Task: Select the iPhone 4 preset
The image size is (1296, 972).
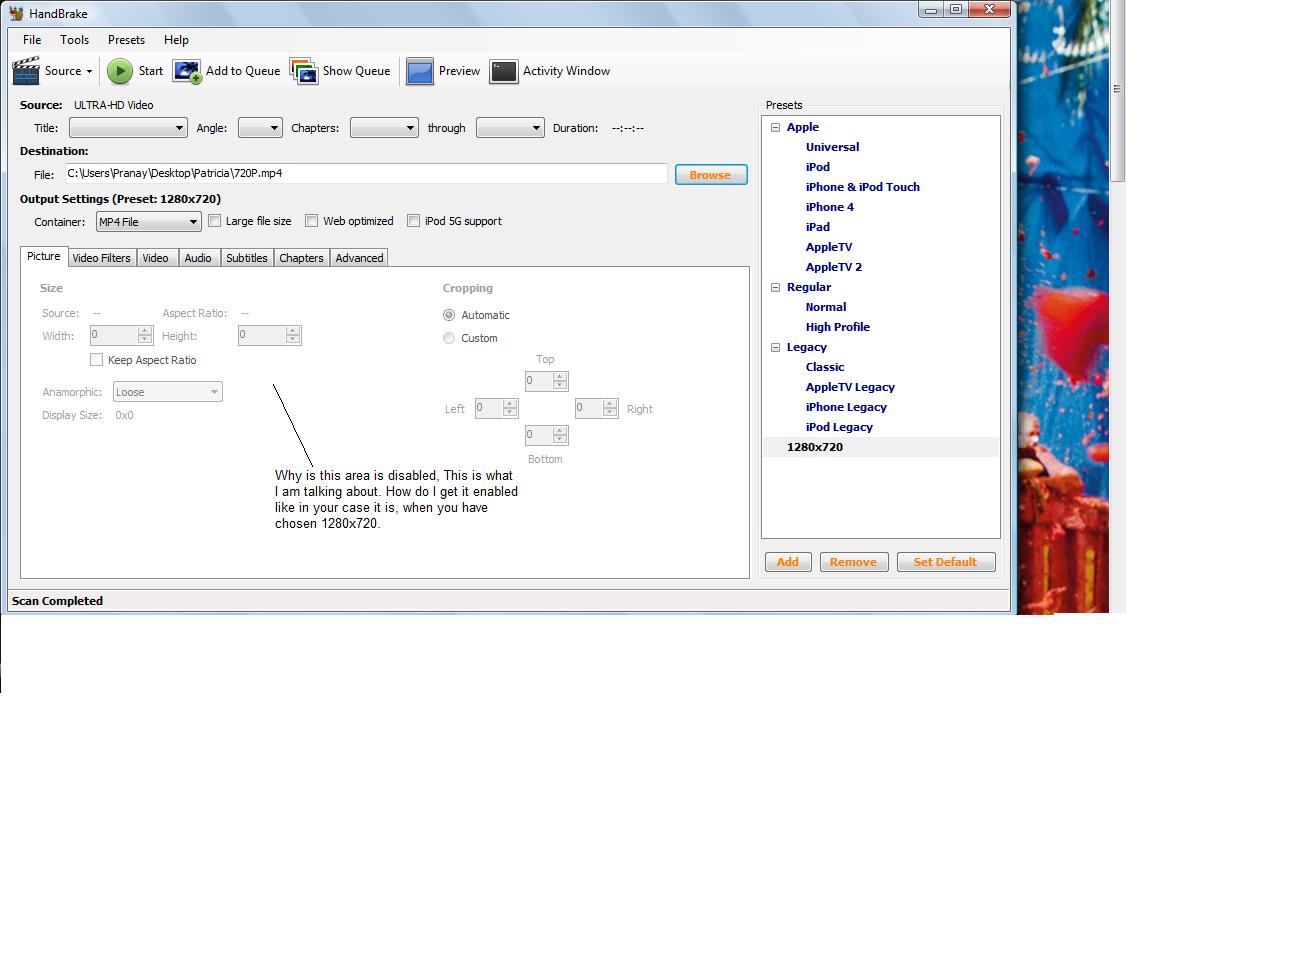Action: click(830, 207)
